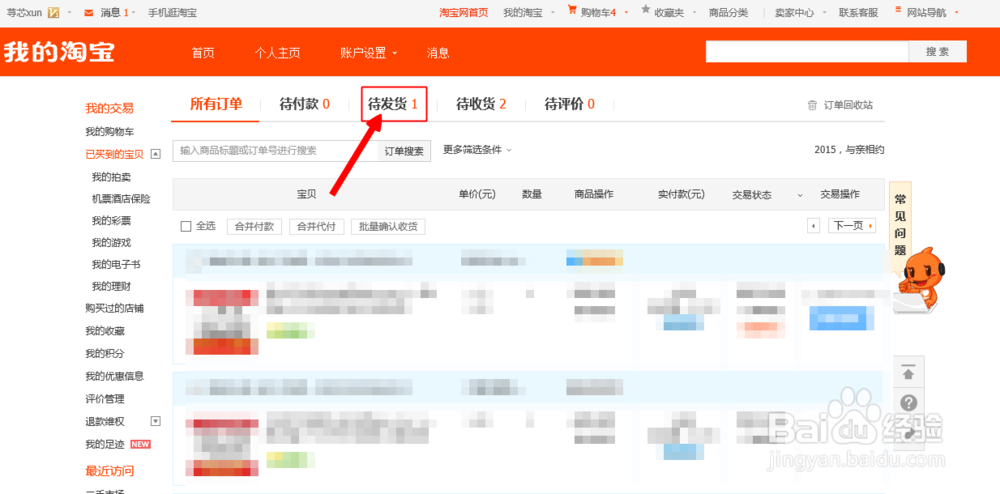1000x494 pixels.
Task: Open 我的优惠信息 in the sidebar
Action: pyautogui.click(x=115, y=376)
